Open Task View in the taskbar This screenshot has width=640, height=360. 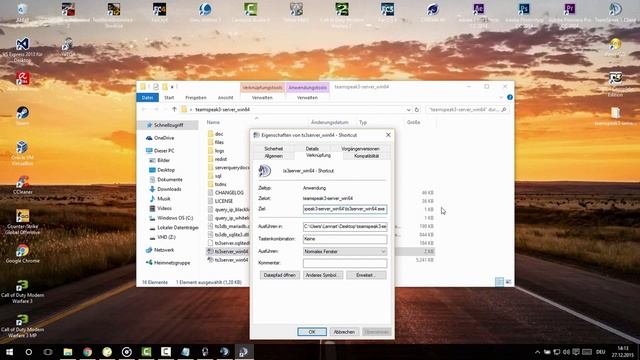click(x=48, y=352)
